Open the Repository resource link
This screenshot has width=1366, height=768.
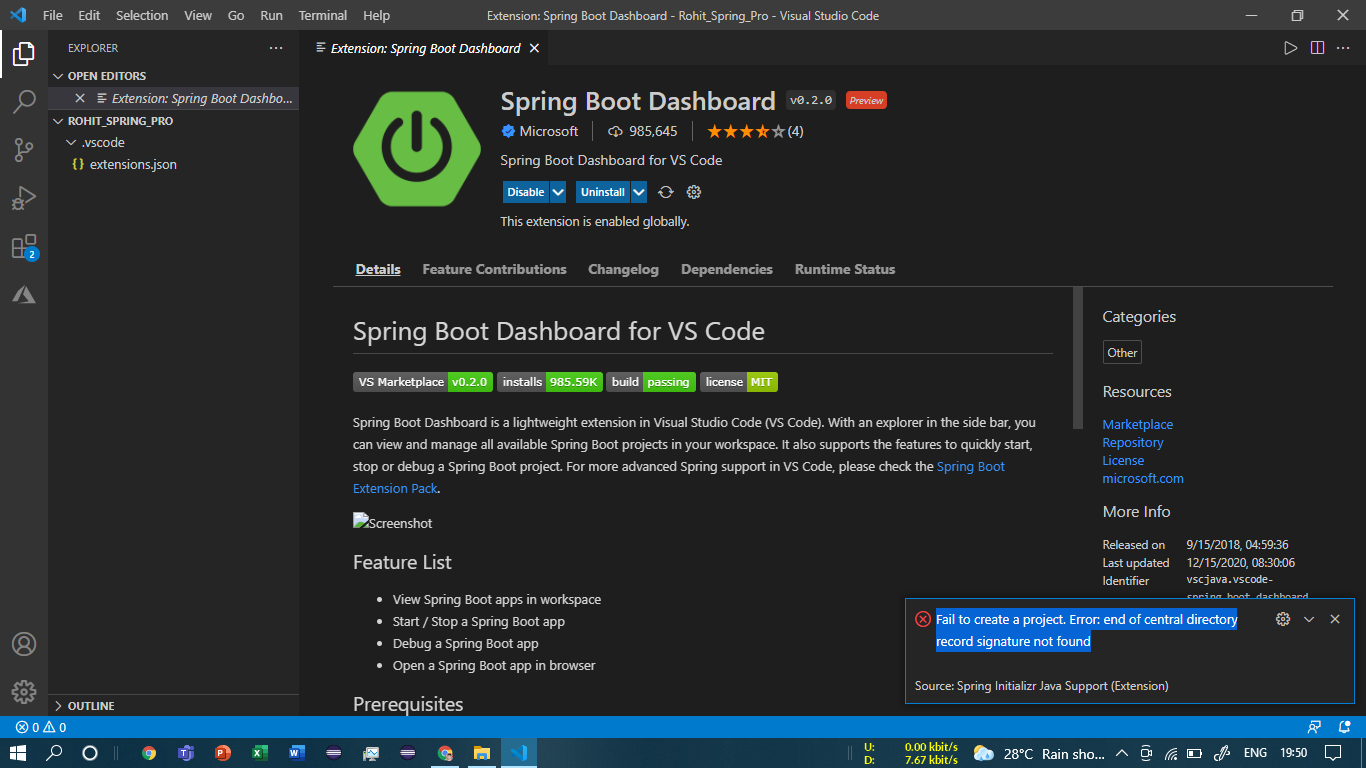[x=1133, y=443]
